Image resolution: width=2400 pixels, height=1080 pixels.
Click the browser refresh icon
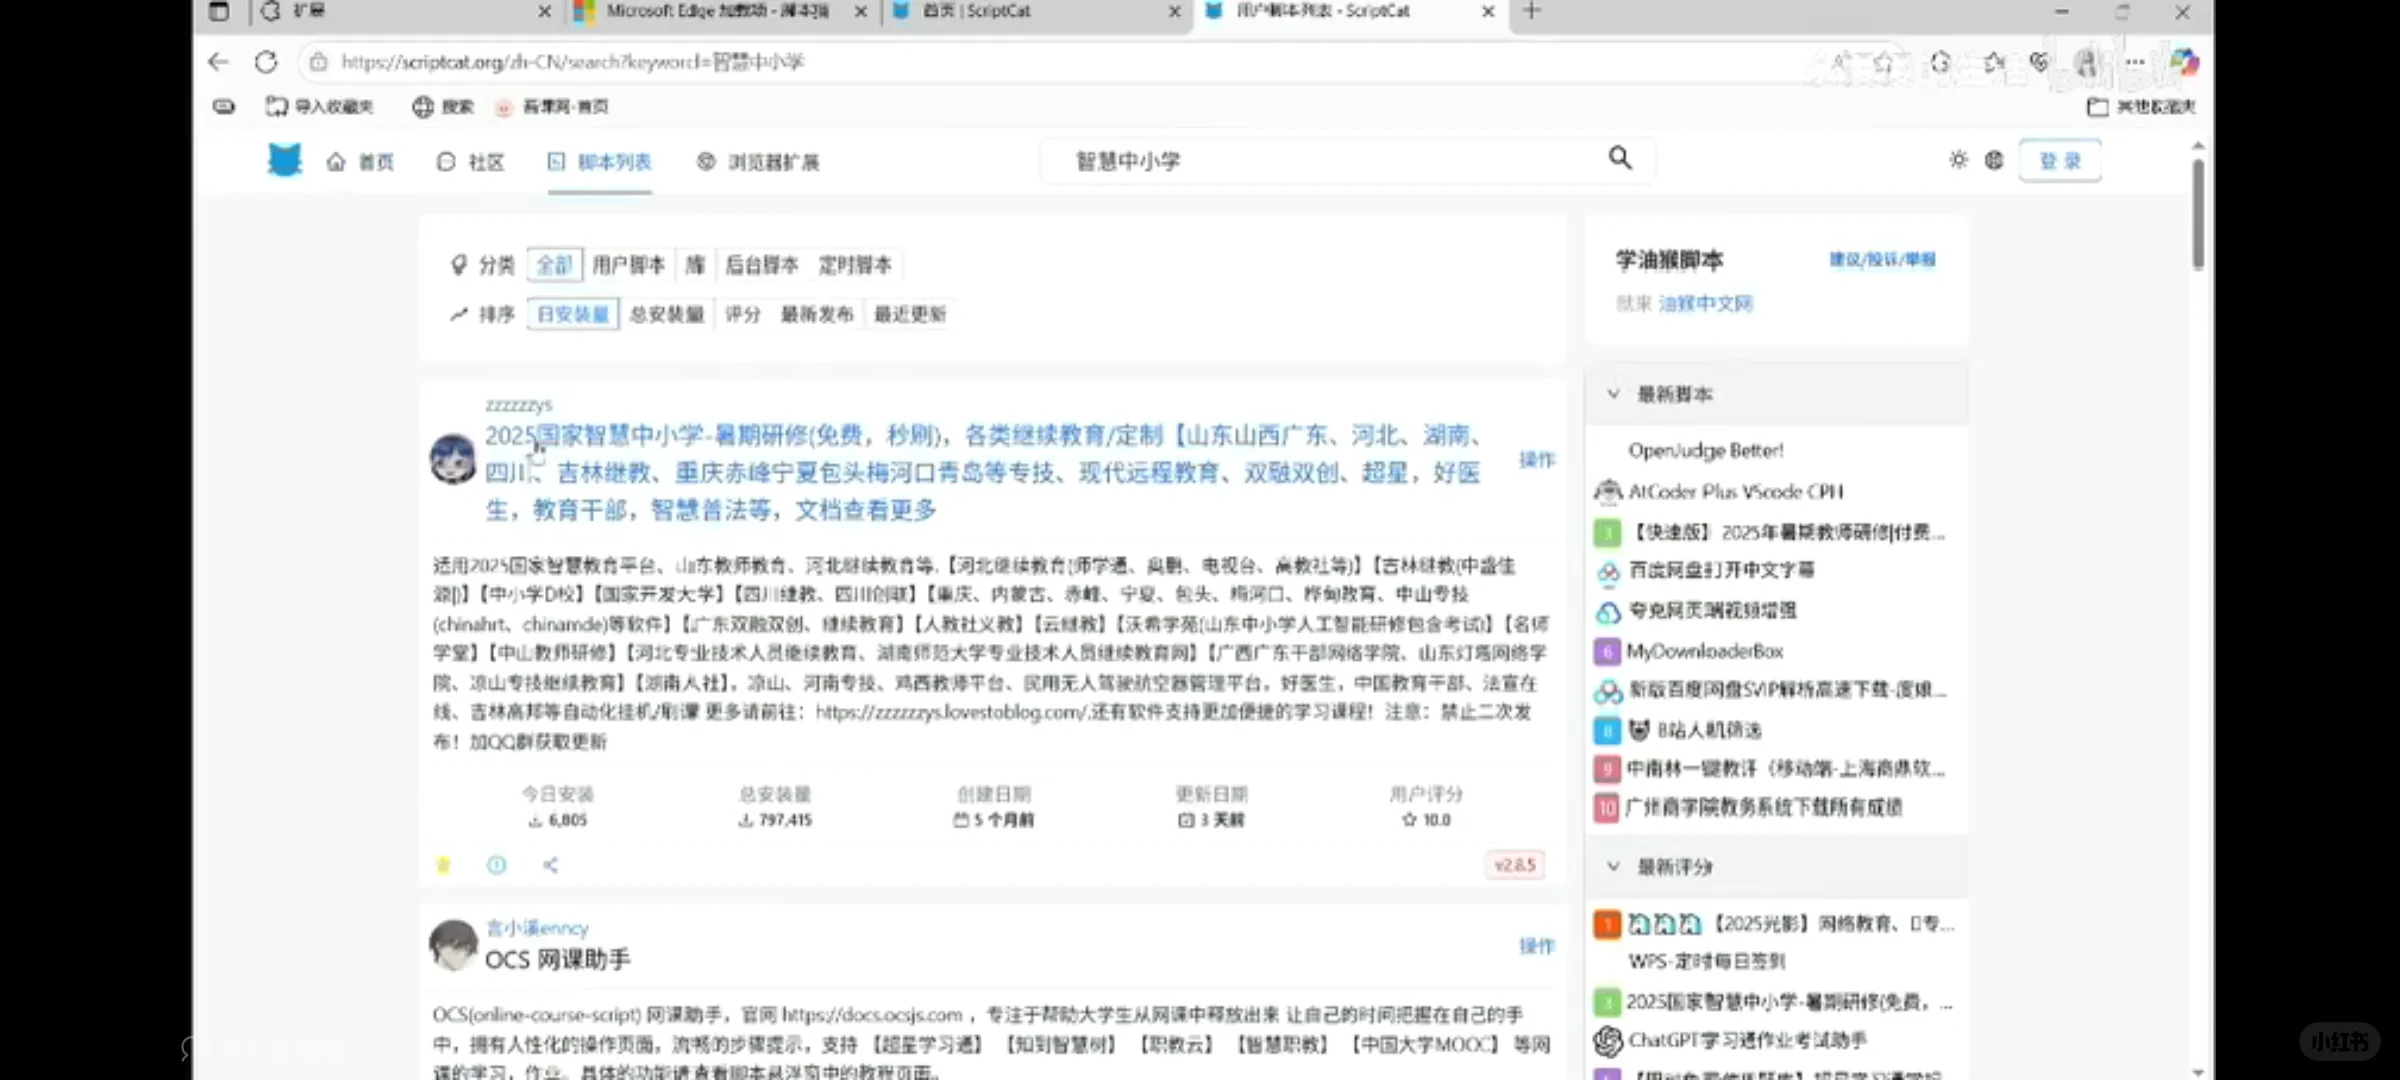(265, 61)
